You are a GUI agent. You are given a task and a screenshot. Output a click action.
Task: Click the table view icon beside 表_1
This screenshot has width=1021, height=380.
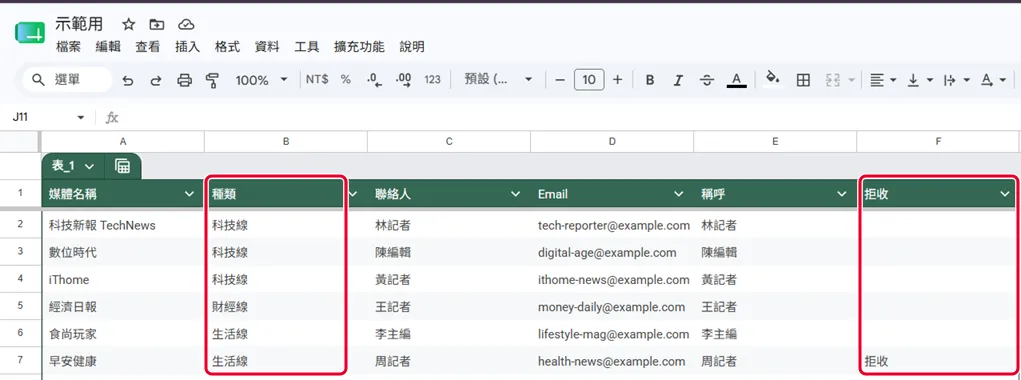point(122,166)
